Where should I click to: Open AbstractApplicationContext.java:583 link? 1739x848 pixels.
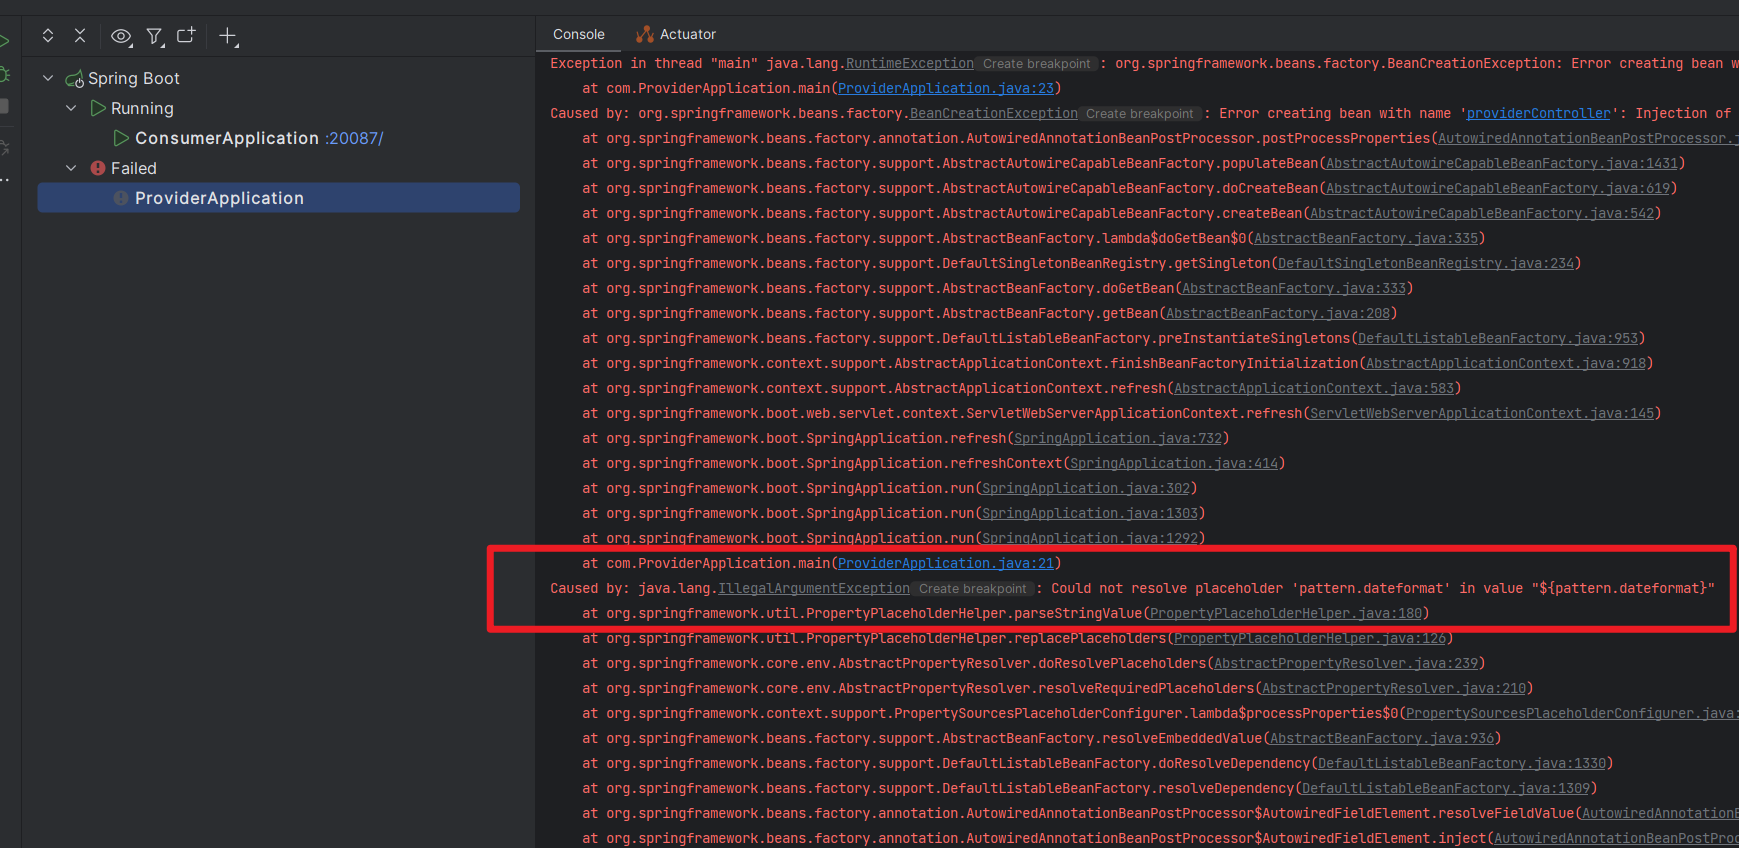point(1314,388)
